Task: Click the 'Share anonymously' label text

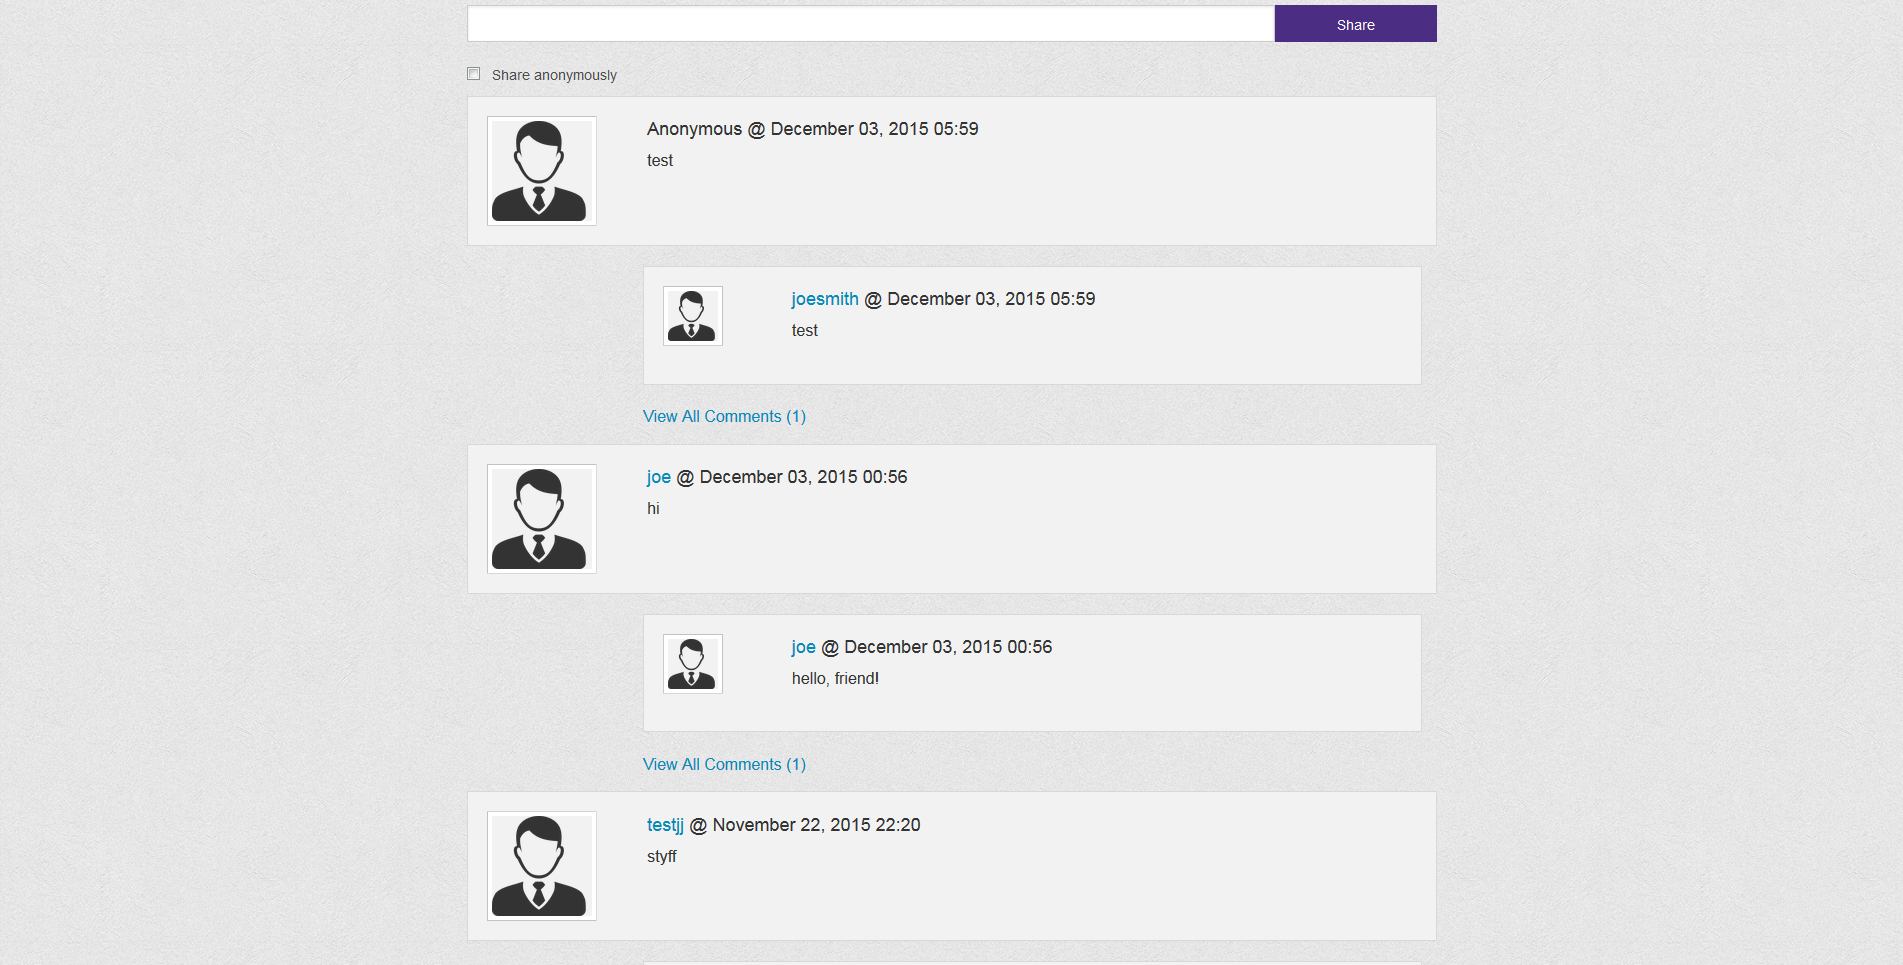Action: coord(554,75)
